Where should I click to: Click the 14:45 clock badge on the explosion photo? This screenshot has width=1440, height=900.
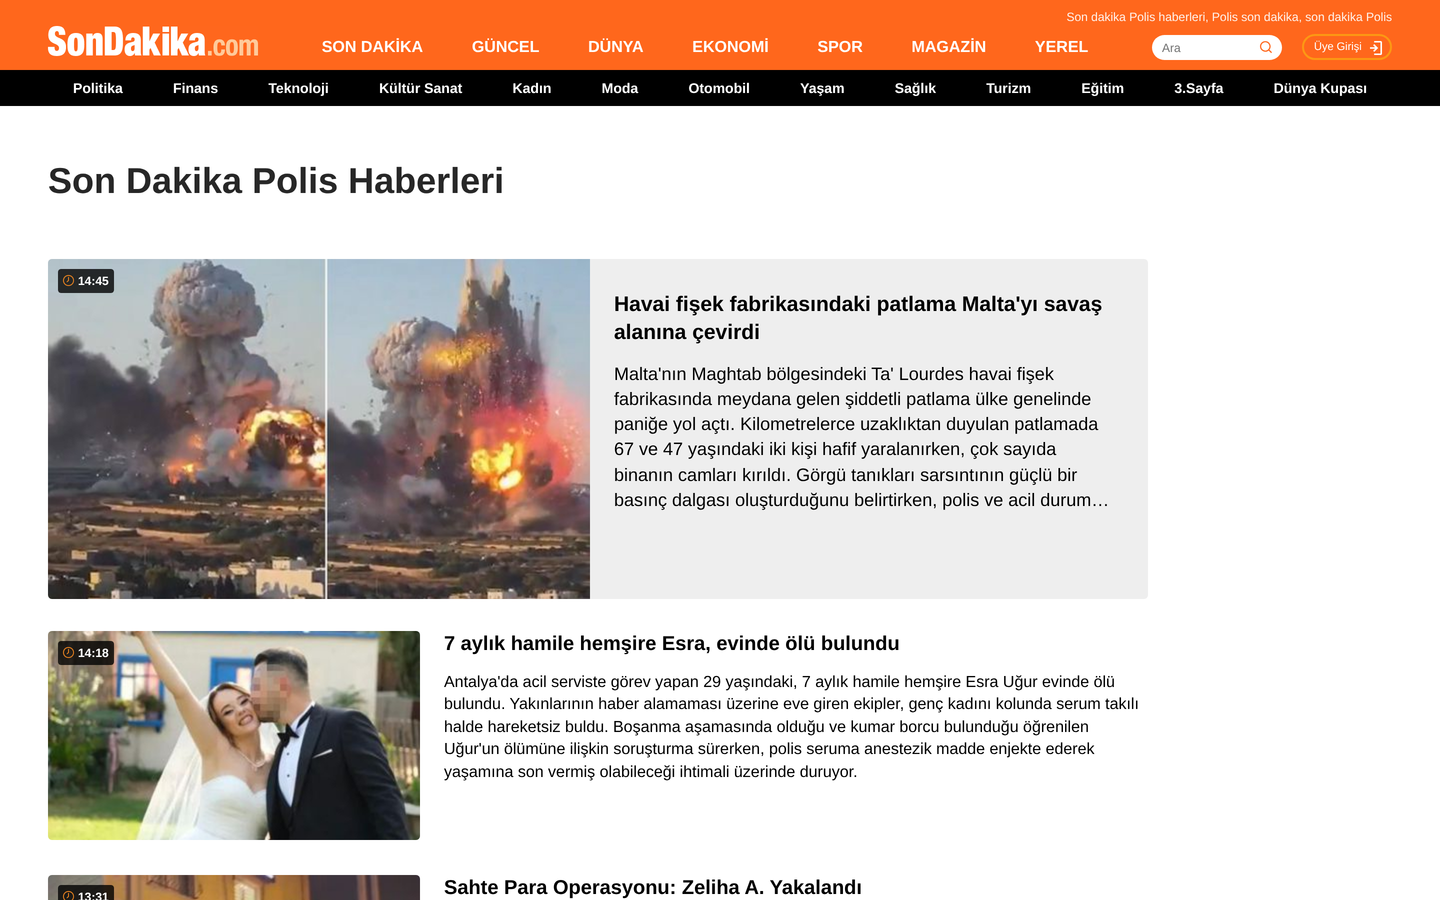86,281
